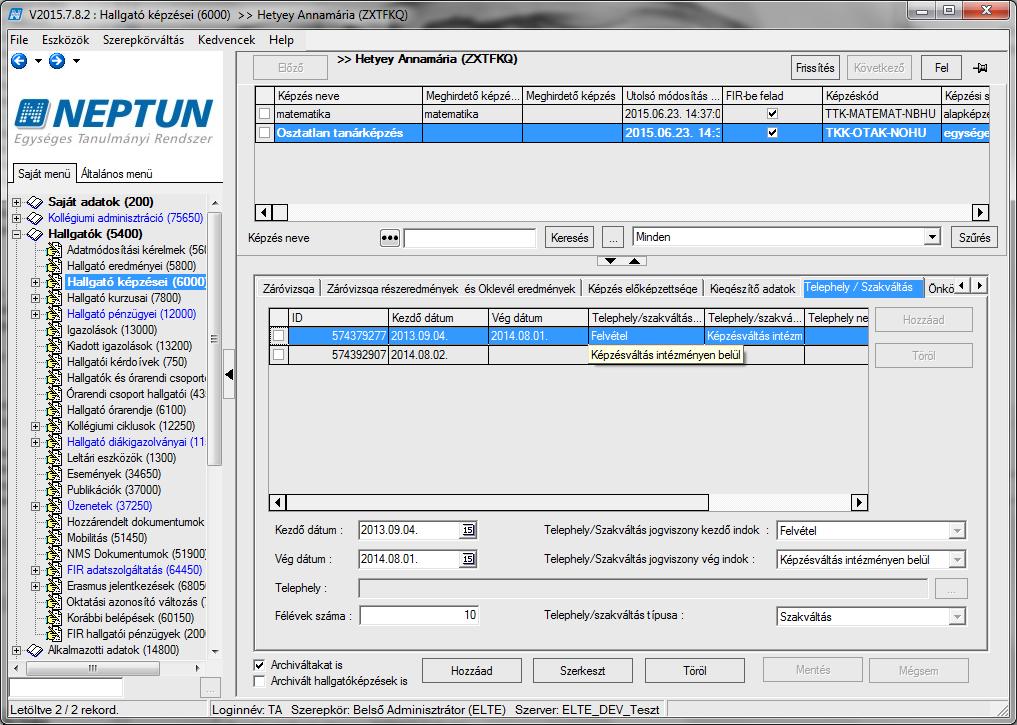Viewport: 1017px width, 725px height.
Task: Open the jogviszony vég indok dropdown
Action: coord(957,560)
